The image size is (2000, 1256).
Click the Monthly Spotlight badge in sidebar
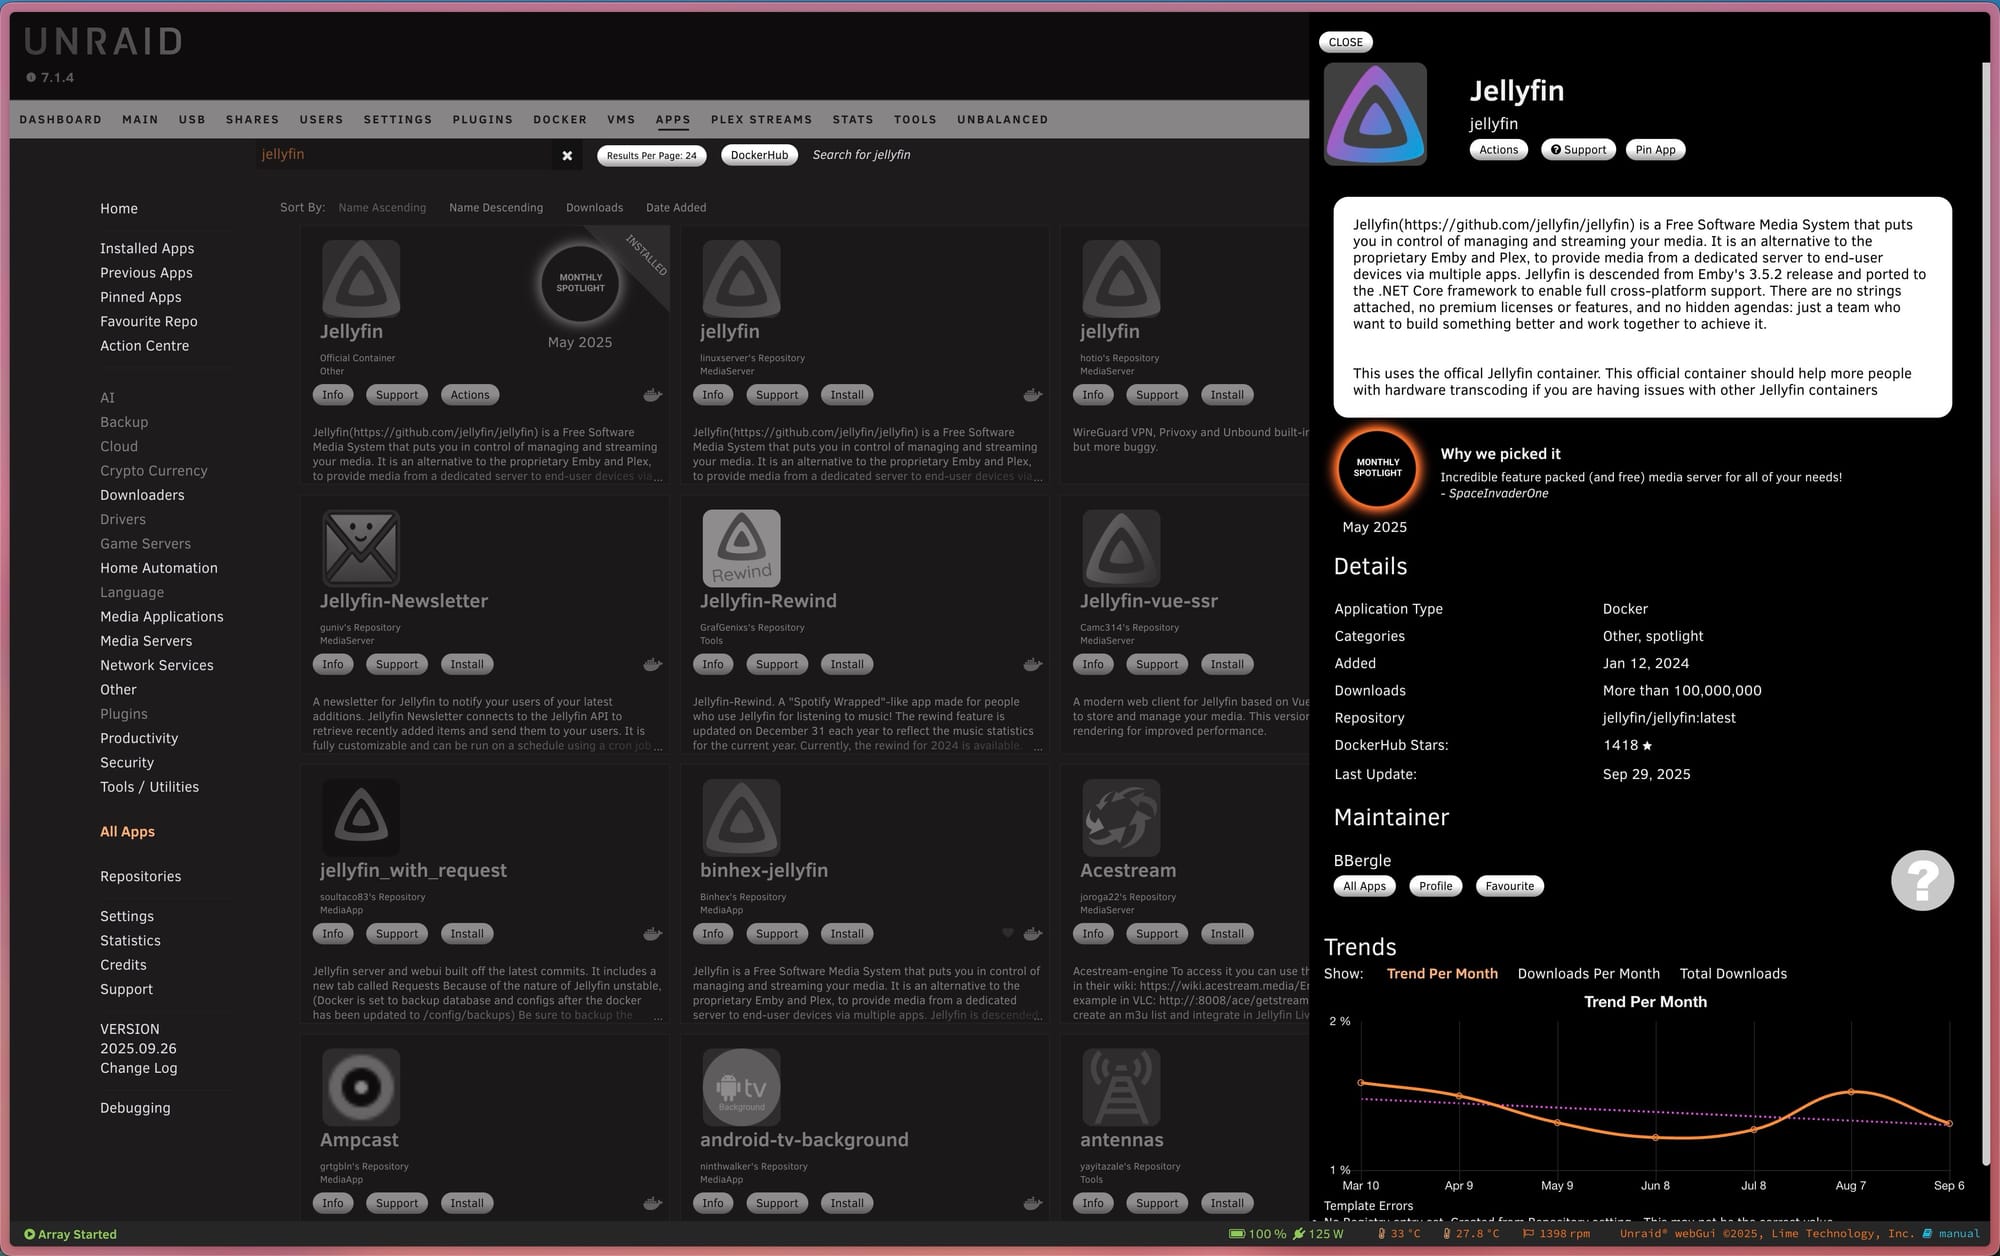point(1377,468)
